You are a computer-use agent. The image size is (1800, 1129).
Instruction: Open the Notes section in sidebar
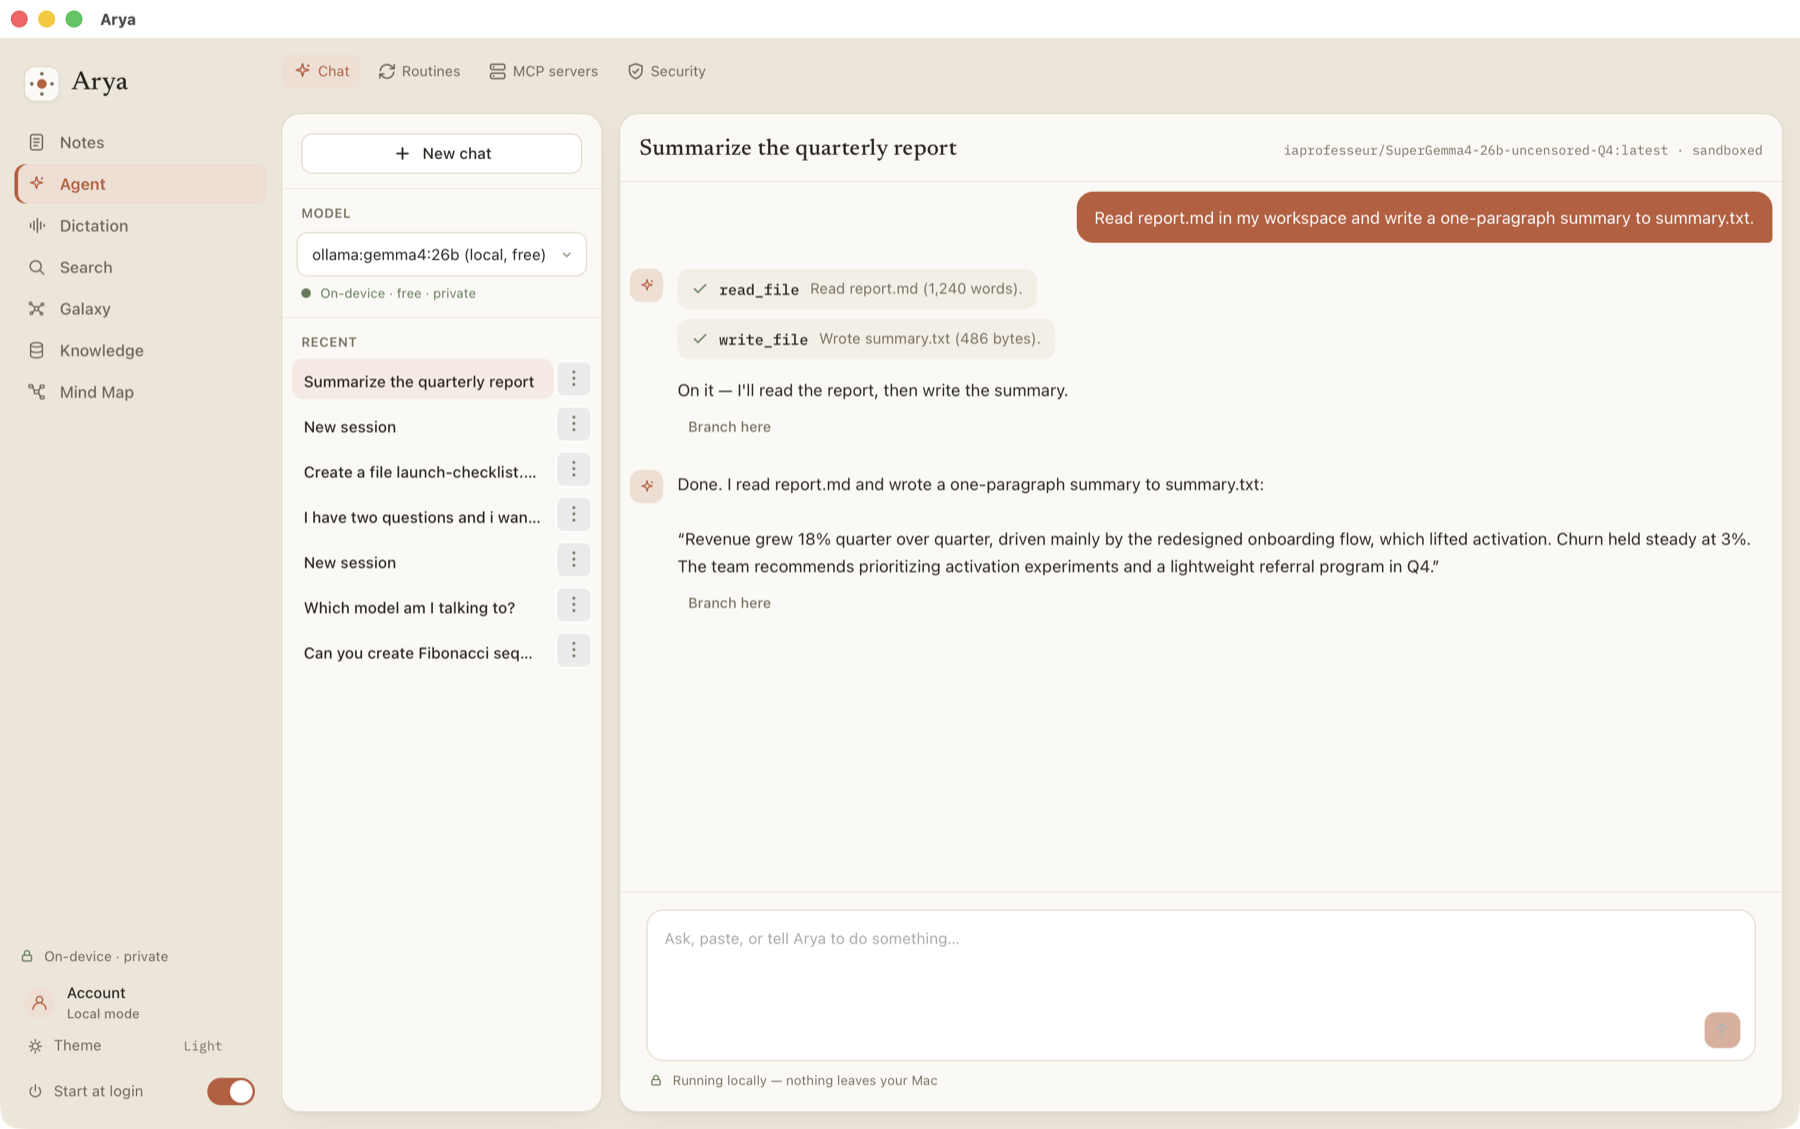[140, 142]
